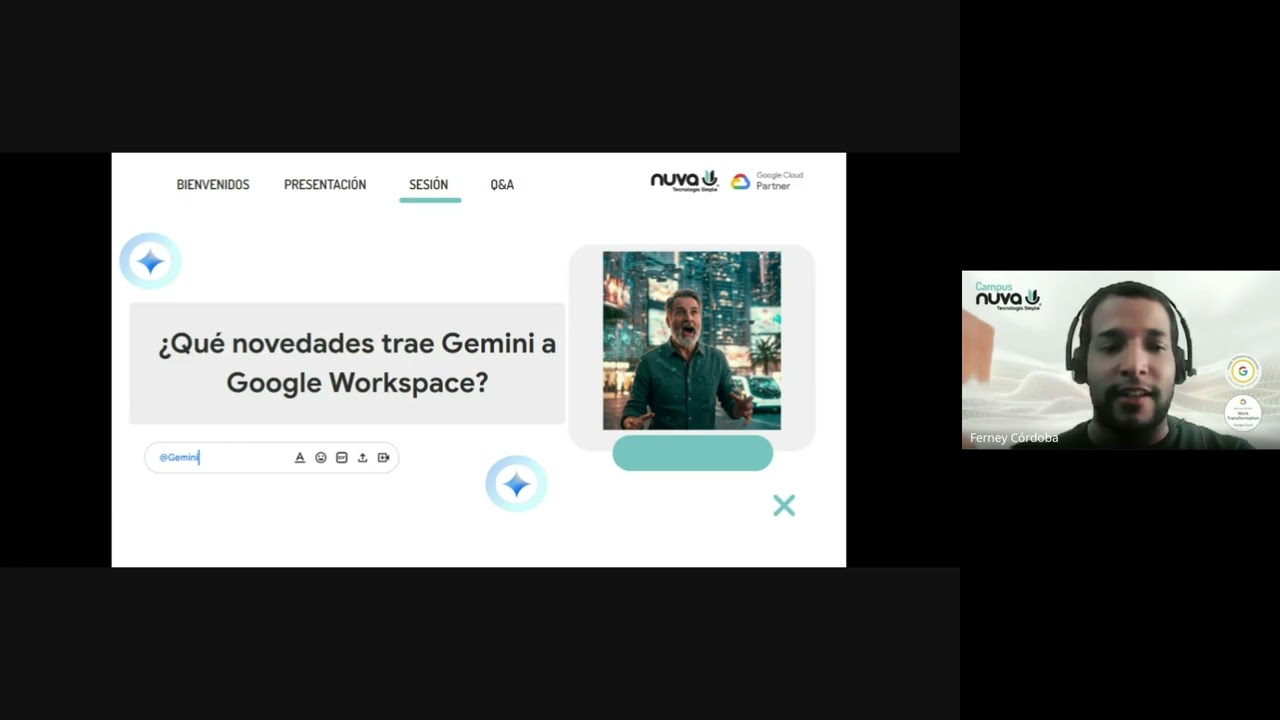This screenshot has width=1280, height=720.
Task: Open the BIENVENIDOS tab
Action: (213, 185)
